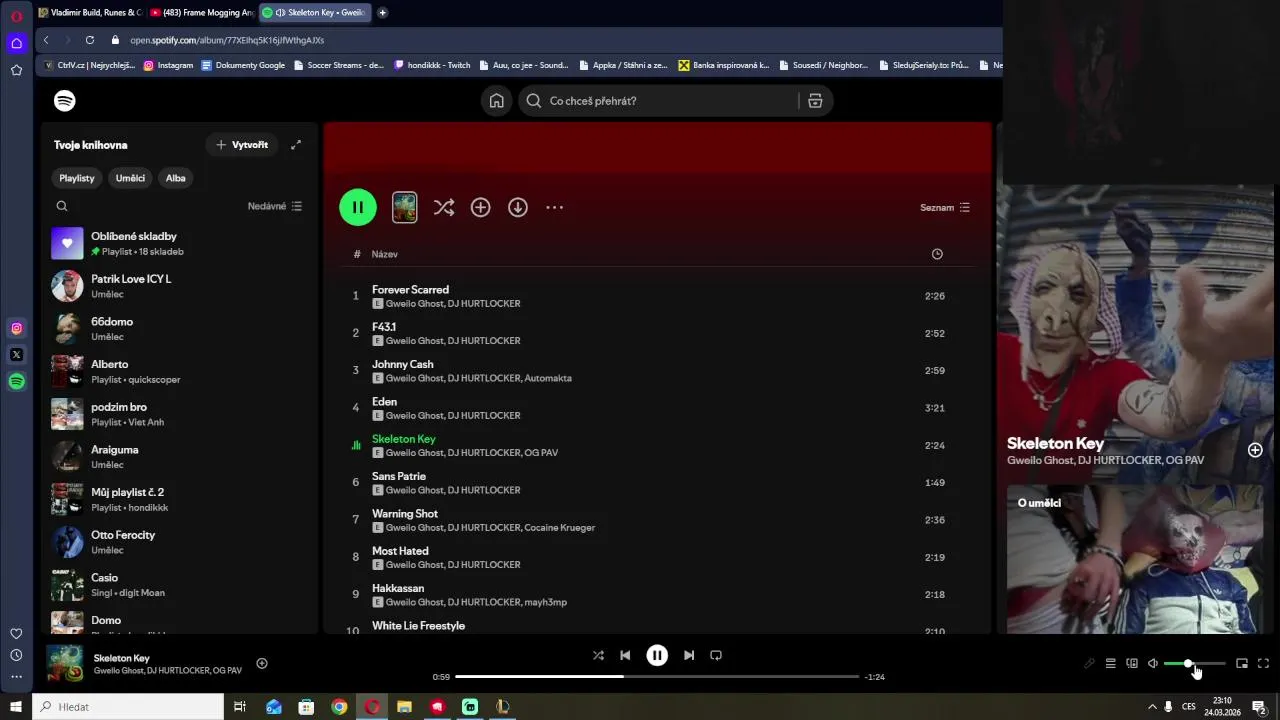Open the Browse icon in search bar
This screenshot has width=1280, height=720.
pyautogui.click(x=815, y=101)
